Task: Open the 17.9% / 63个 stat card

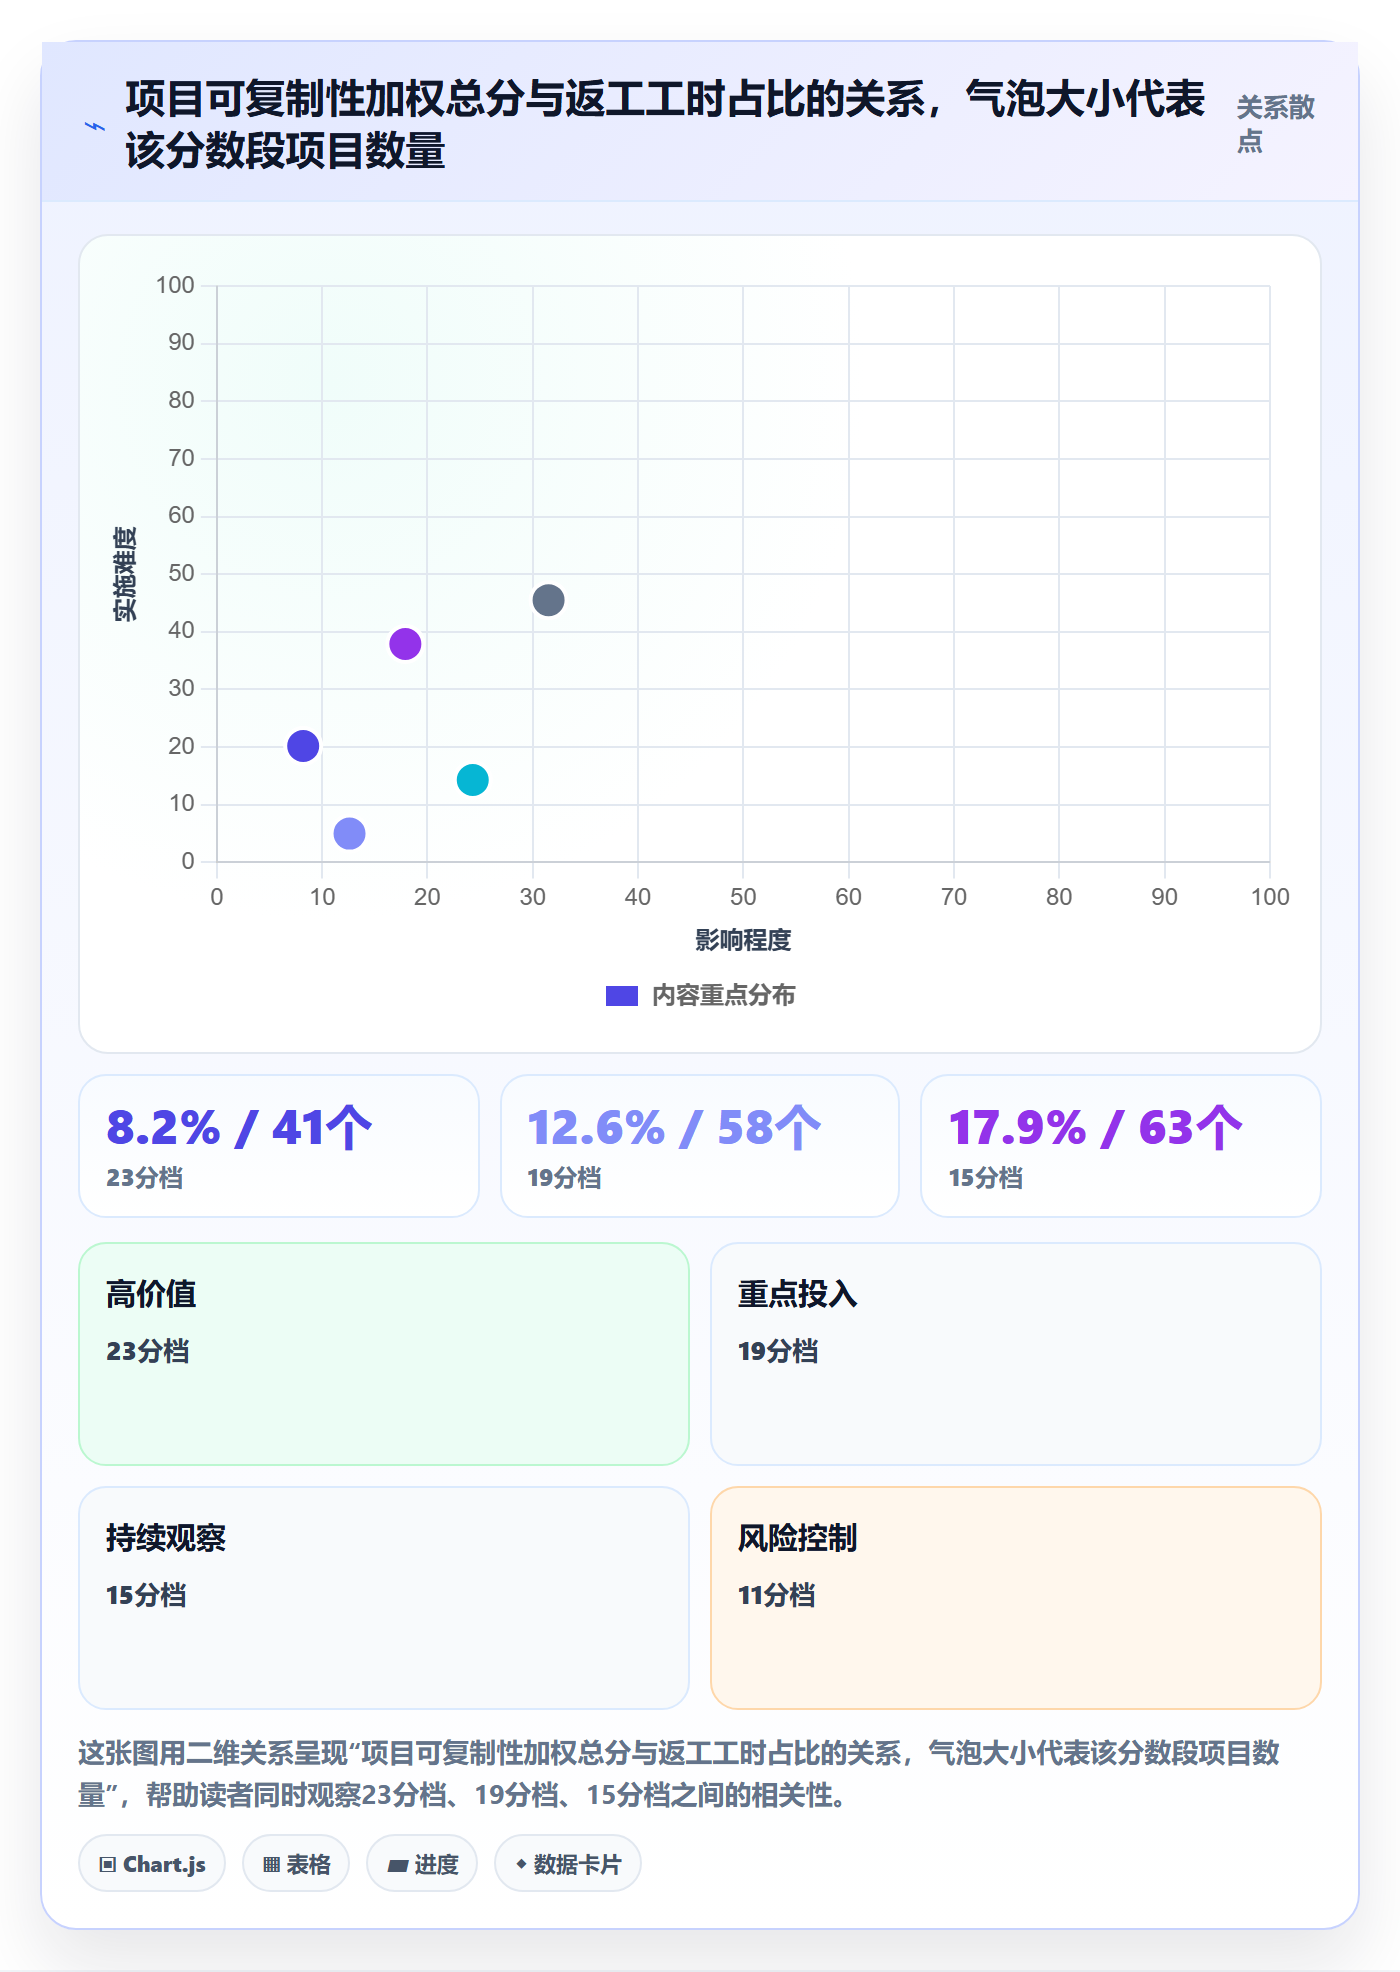Action: pyautogui.click(x=1121, y=1146)
